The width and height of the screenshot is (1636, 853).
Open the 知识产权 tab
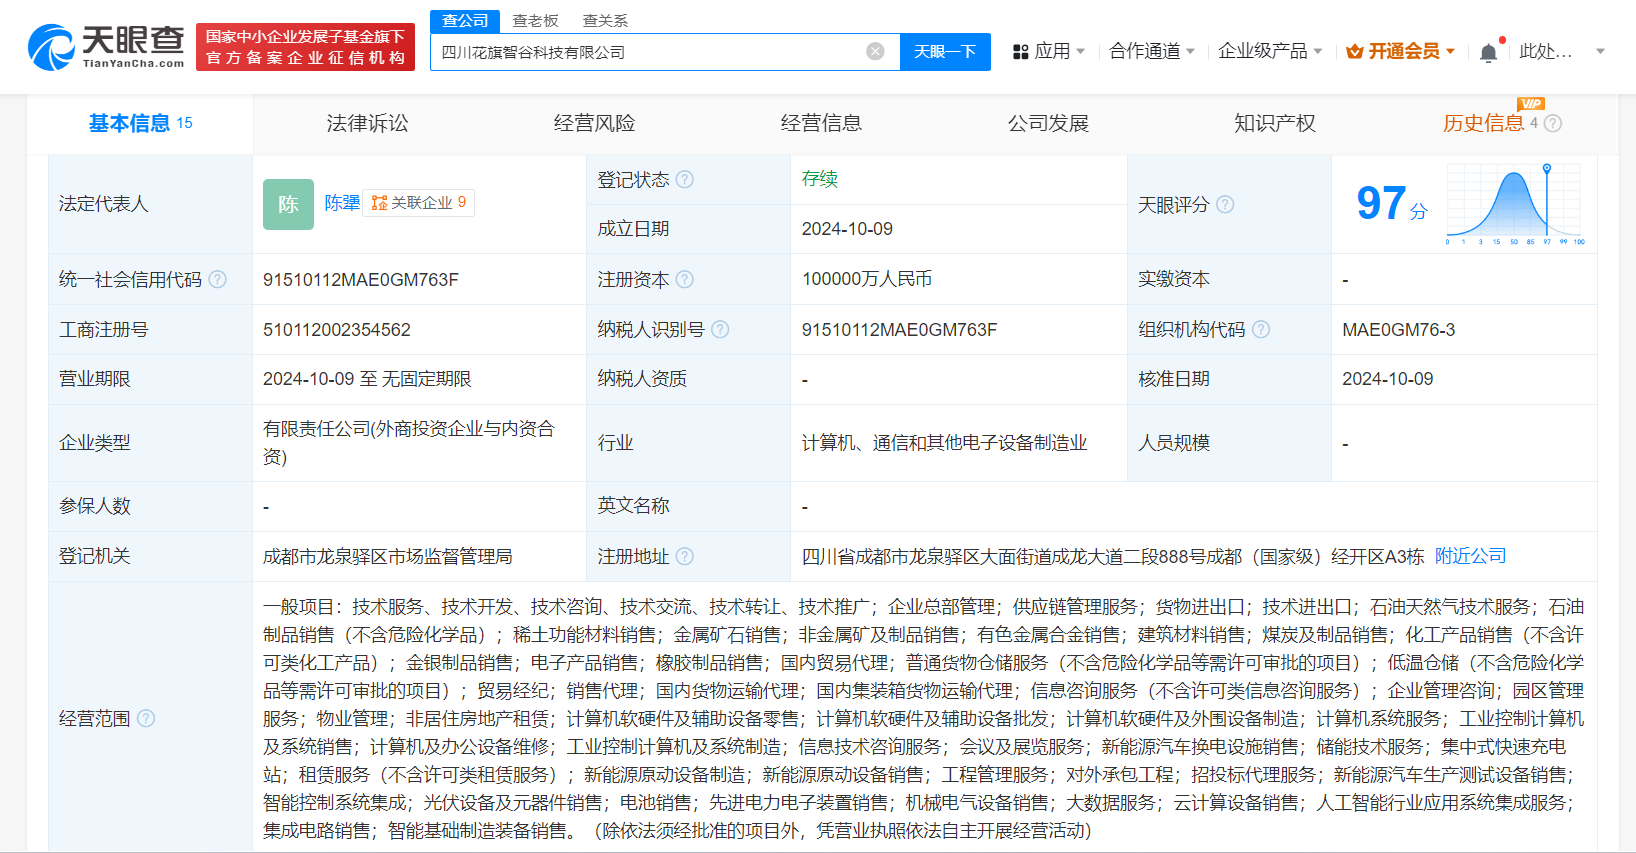[x=1275, y=123]
